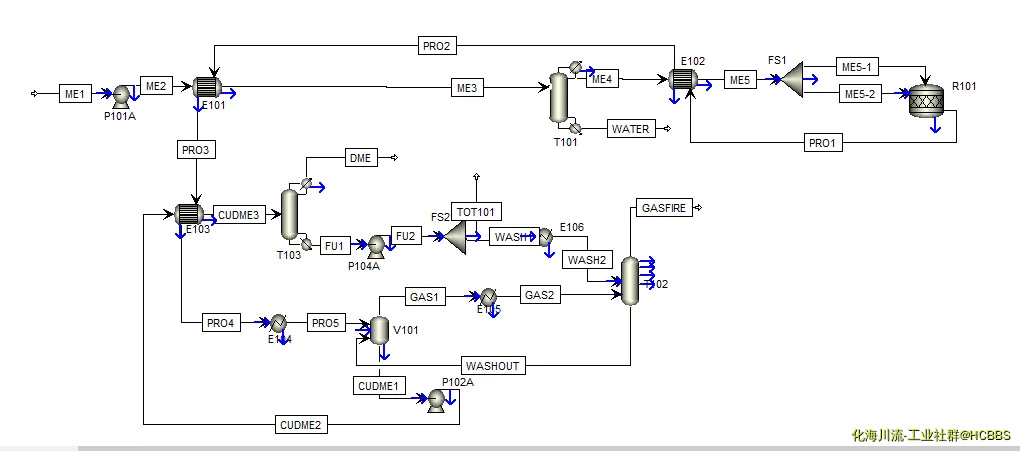Select the ME2 stream label
Screen dimensions: 1020x451
click(x=157, y=85)
